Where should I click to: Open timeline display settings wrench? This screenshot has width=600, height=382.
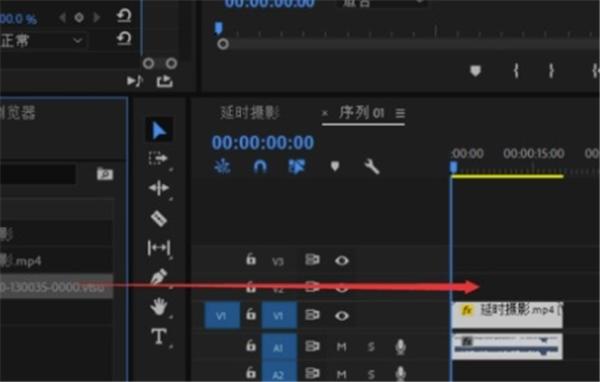point(372,167)
